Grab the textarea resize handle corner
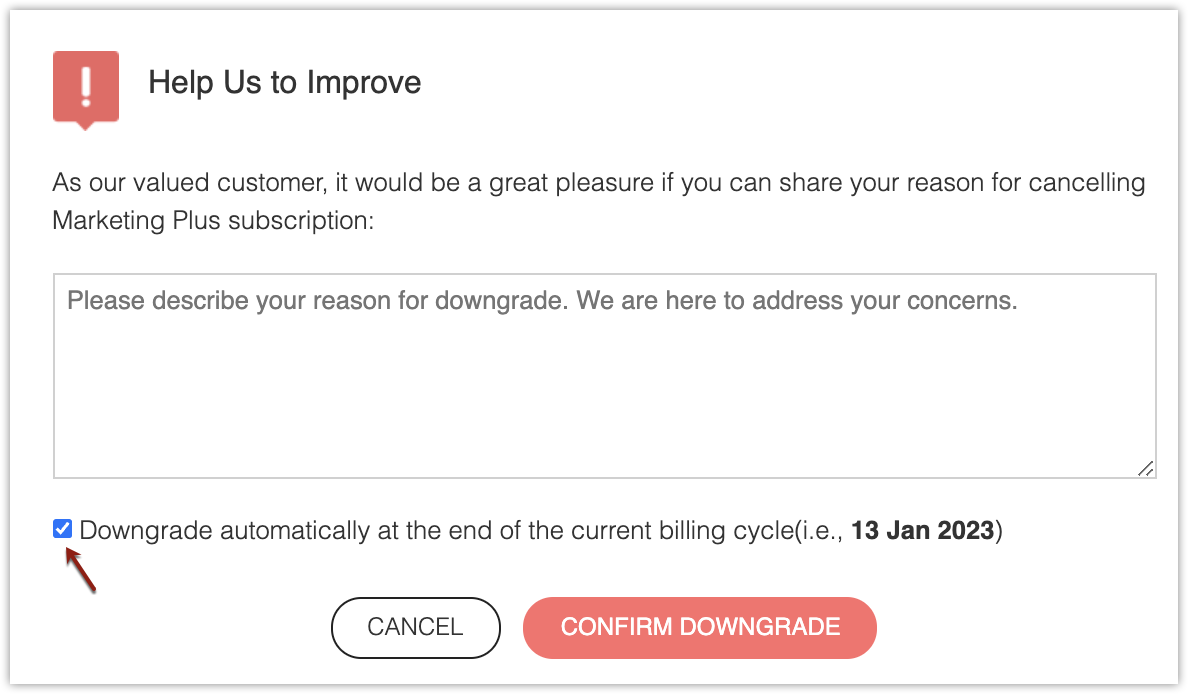Viewport: 1188px width, 694px height. 1145,468
